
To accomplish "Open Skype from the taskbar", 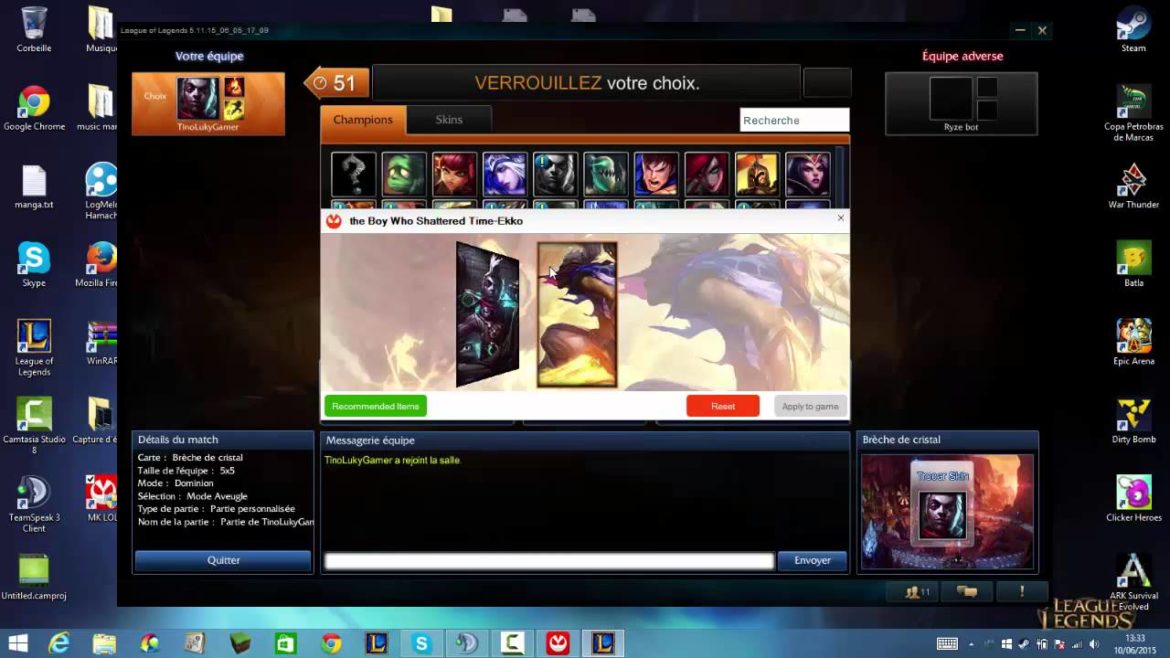I will pyautogui.click(x=421, y=643).
